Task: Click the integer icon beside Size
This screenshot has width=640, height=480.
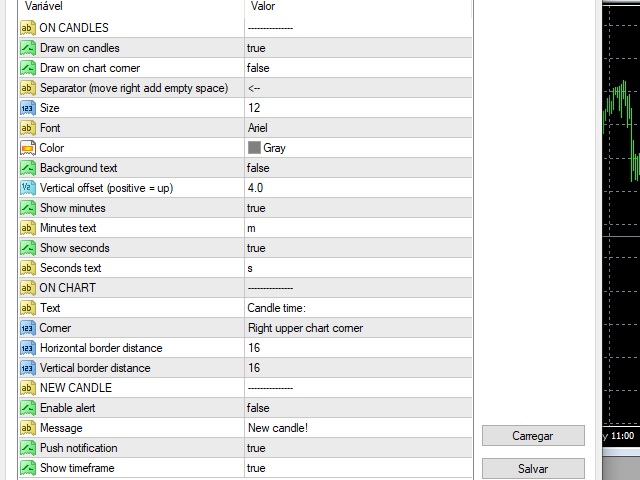Action: (28, 108)
